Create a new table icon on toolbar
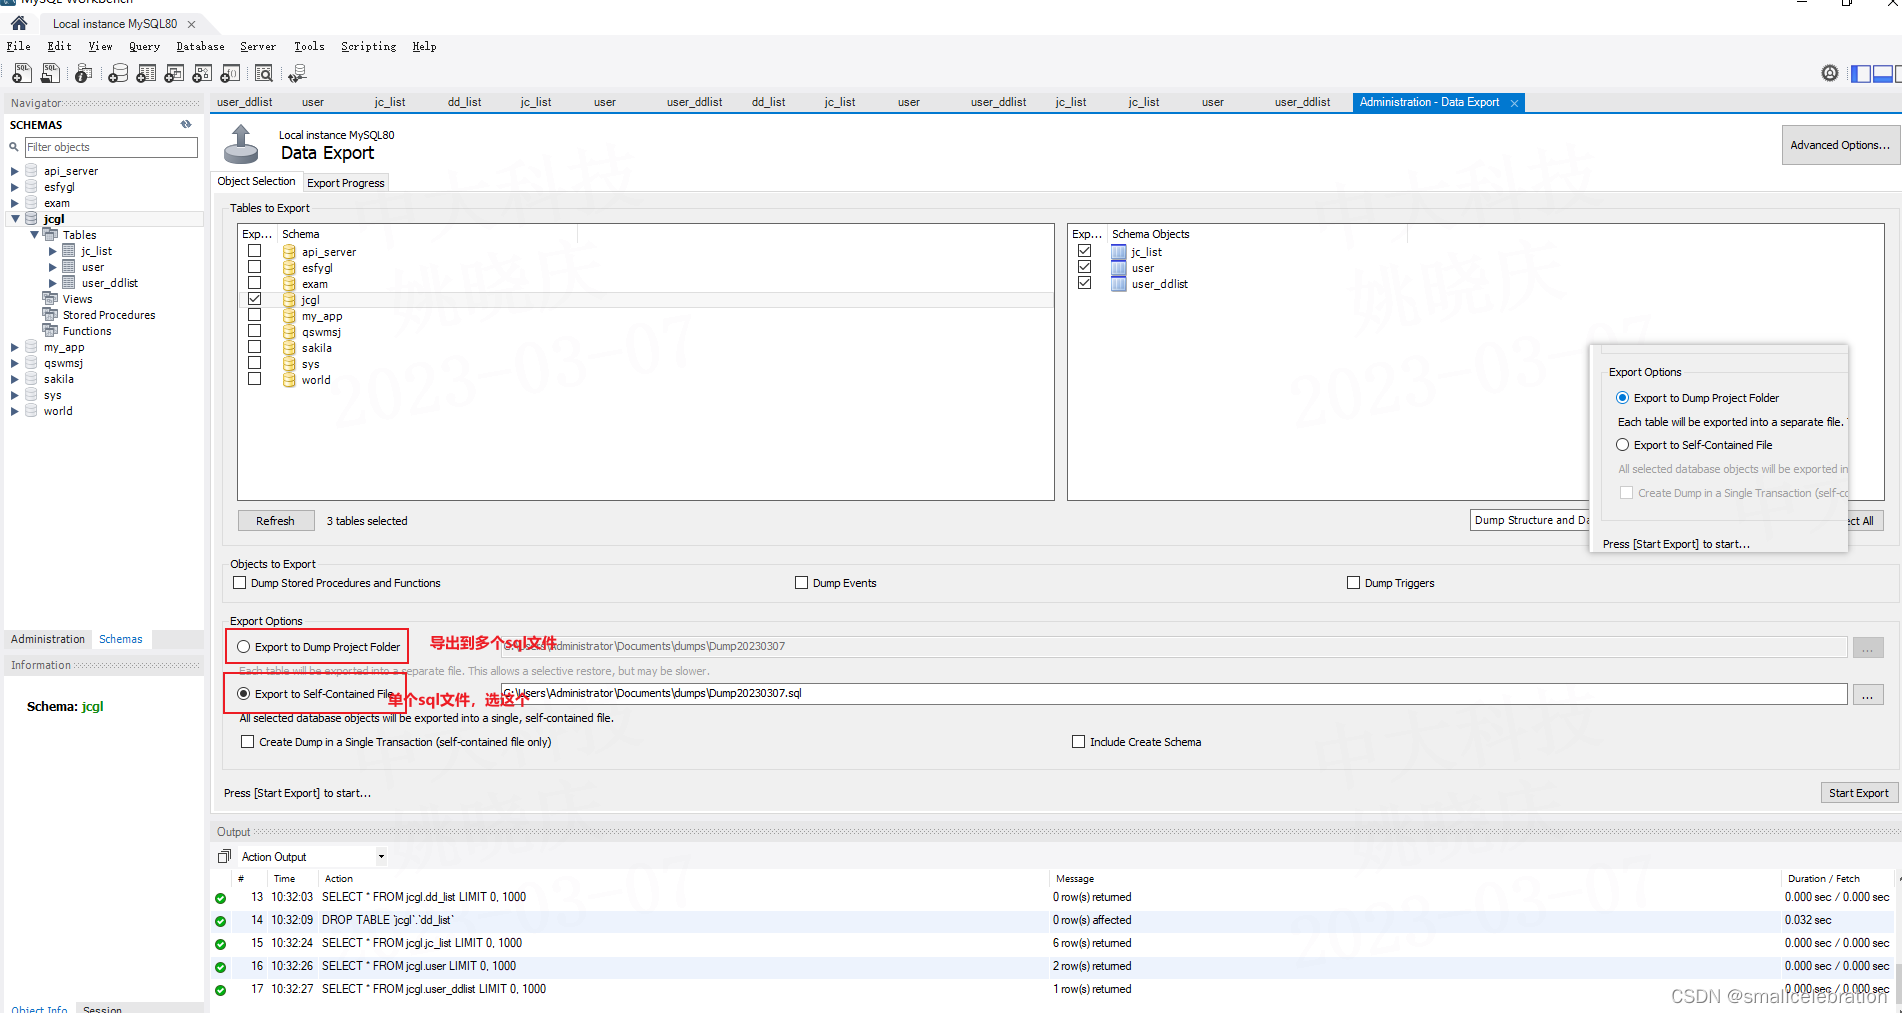This screenshot has height=1013, width=1902. click(x=145, y=73)
